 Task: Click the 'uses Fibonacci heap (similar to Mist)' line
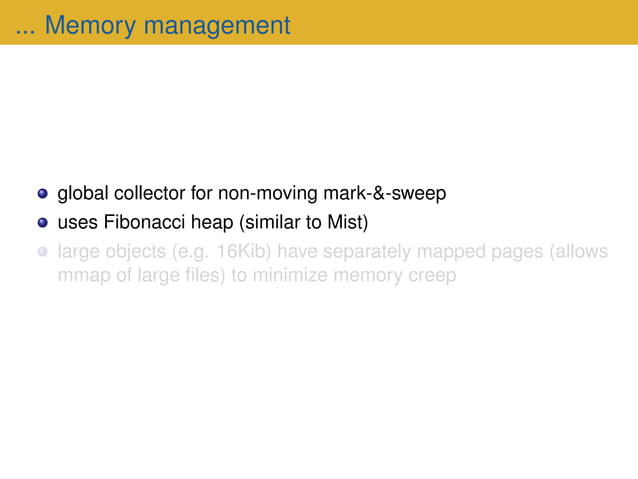click(x=213, y=223)
